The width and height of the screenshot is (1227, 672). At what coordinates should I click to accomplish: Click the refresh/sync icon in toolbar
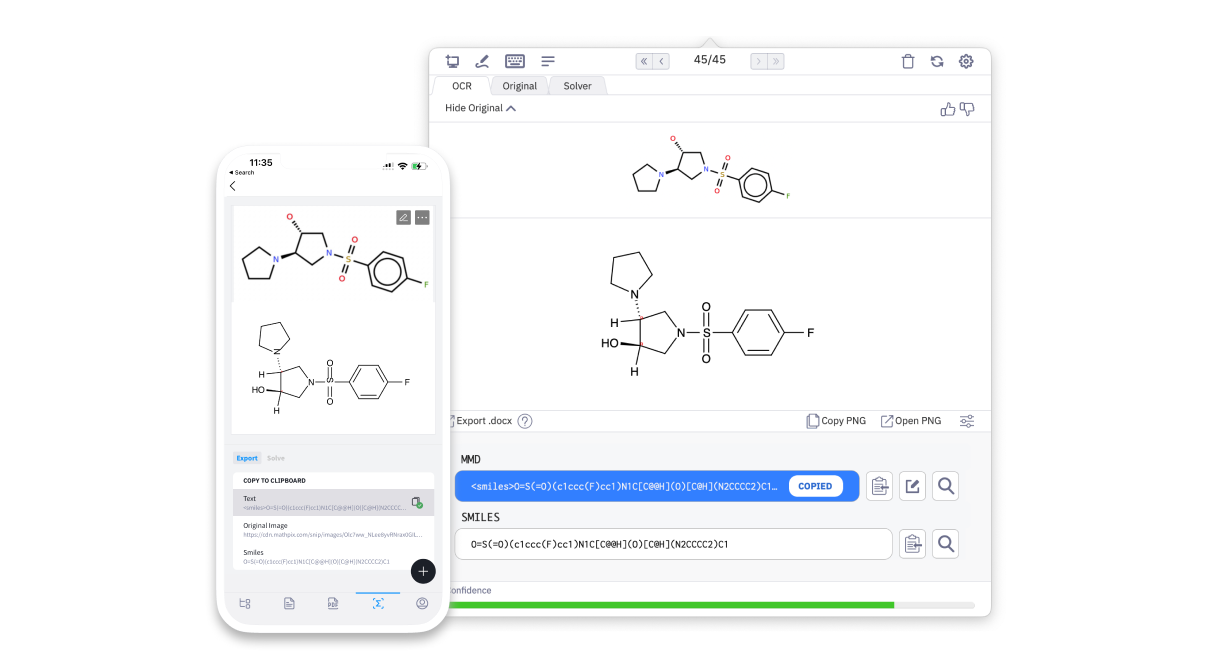937,61
